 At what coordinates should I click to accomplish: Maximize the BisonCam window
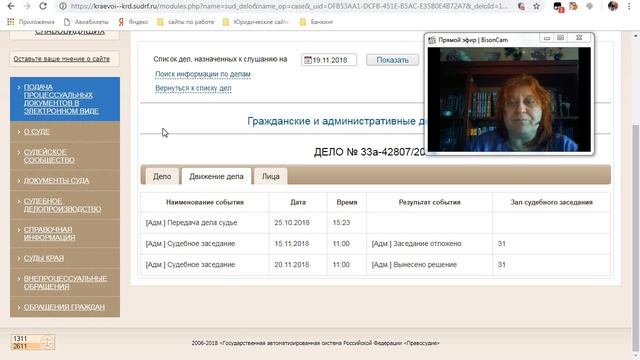(x=560, y=38)
